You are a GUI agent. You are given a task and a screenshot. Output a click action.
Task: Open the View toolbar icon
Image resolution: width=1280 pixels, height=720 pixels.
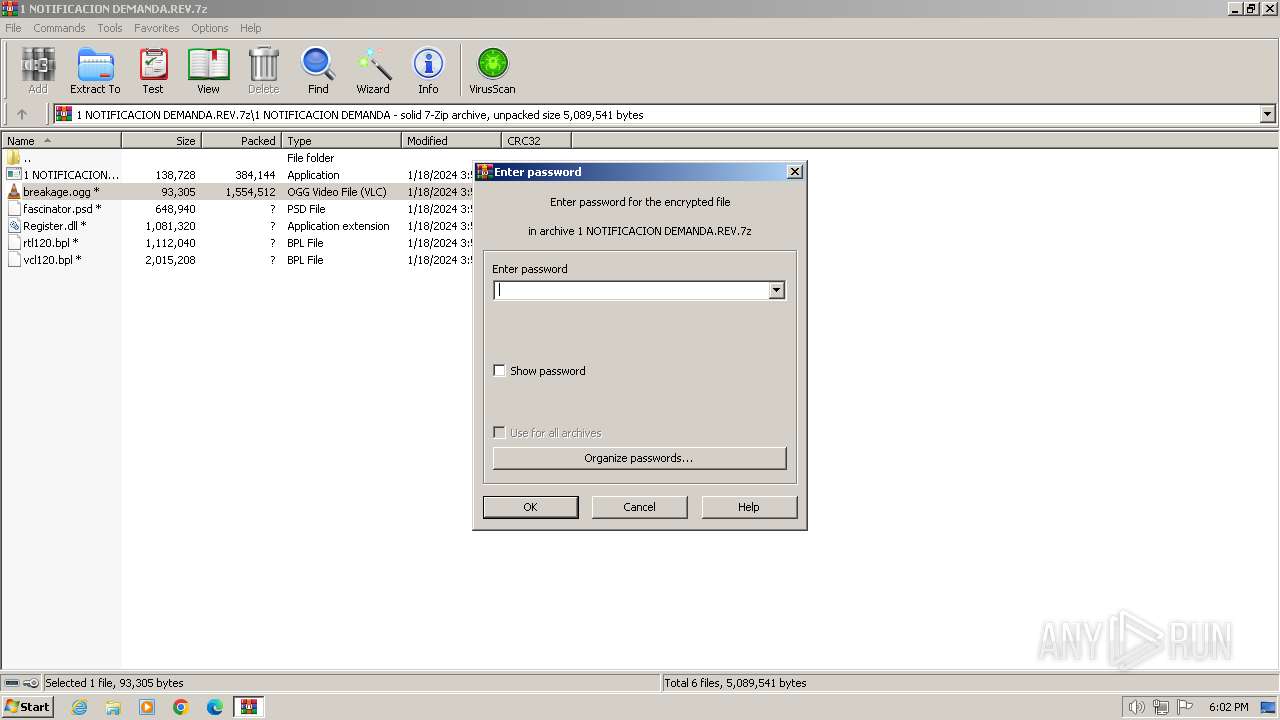pos(208,70)
